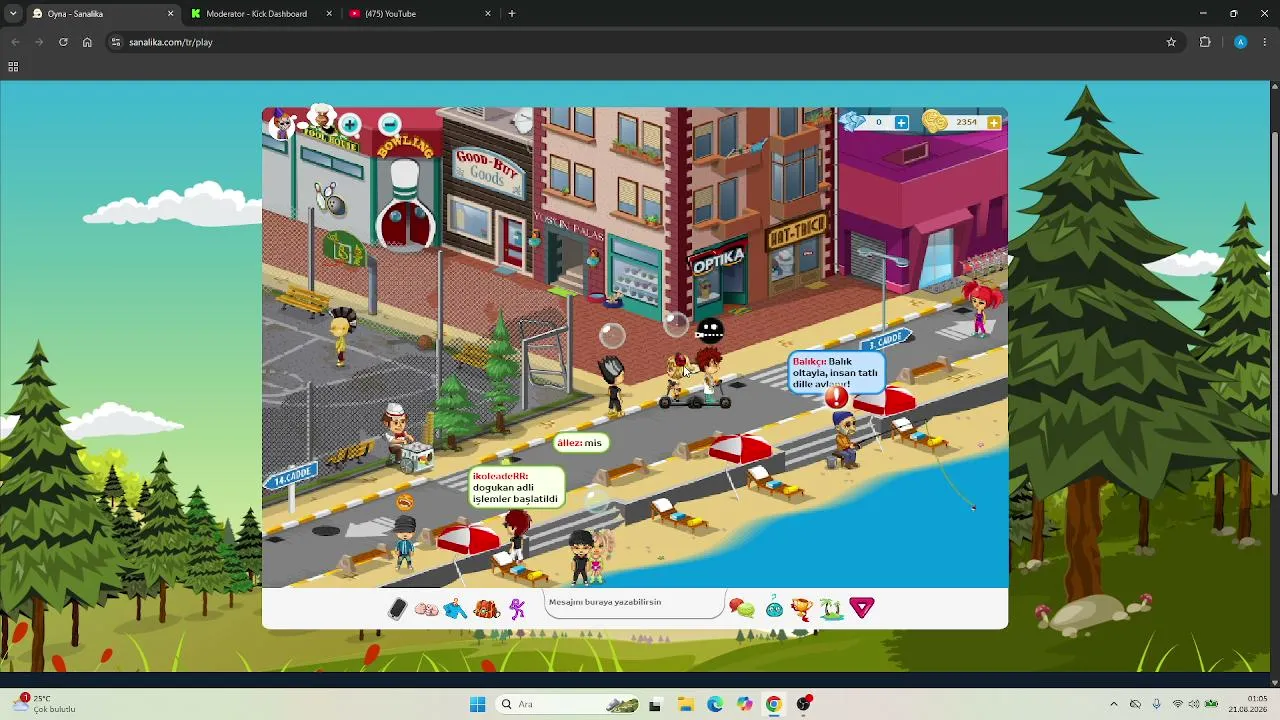Open the orange backpack inventory icon
This screenshot has height=720, width=1280.
tap(486, 608)
